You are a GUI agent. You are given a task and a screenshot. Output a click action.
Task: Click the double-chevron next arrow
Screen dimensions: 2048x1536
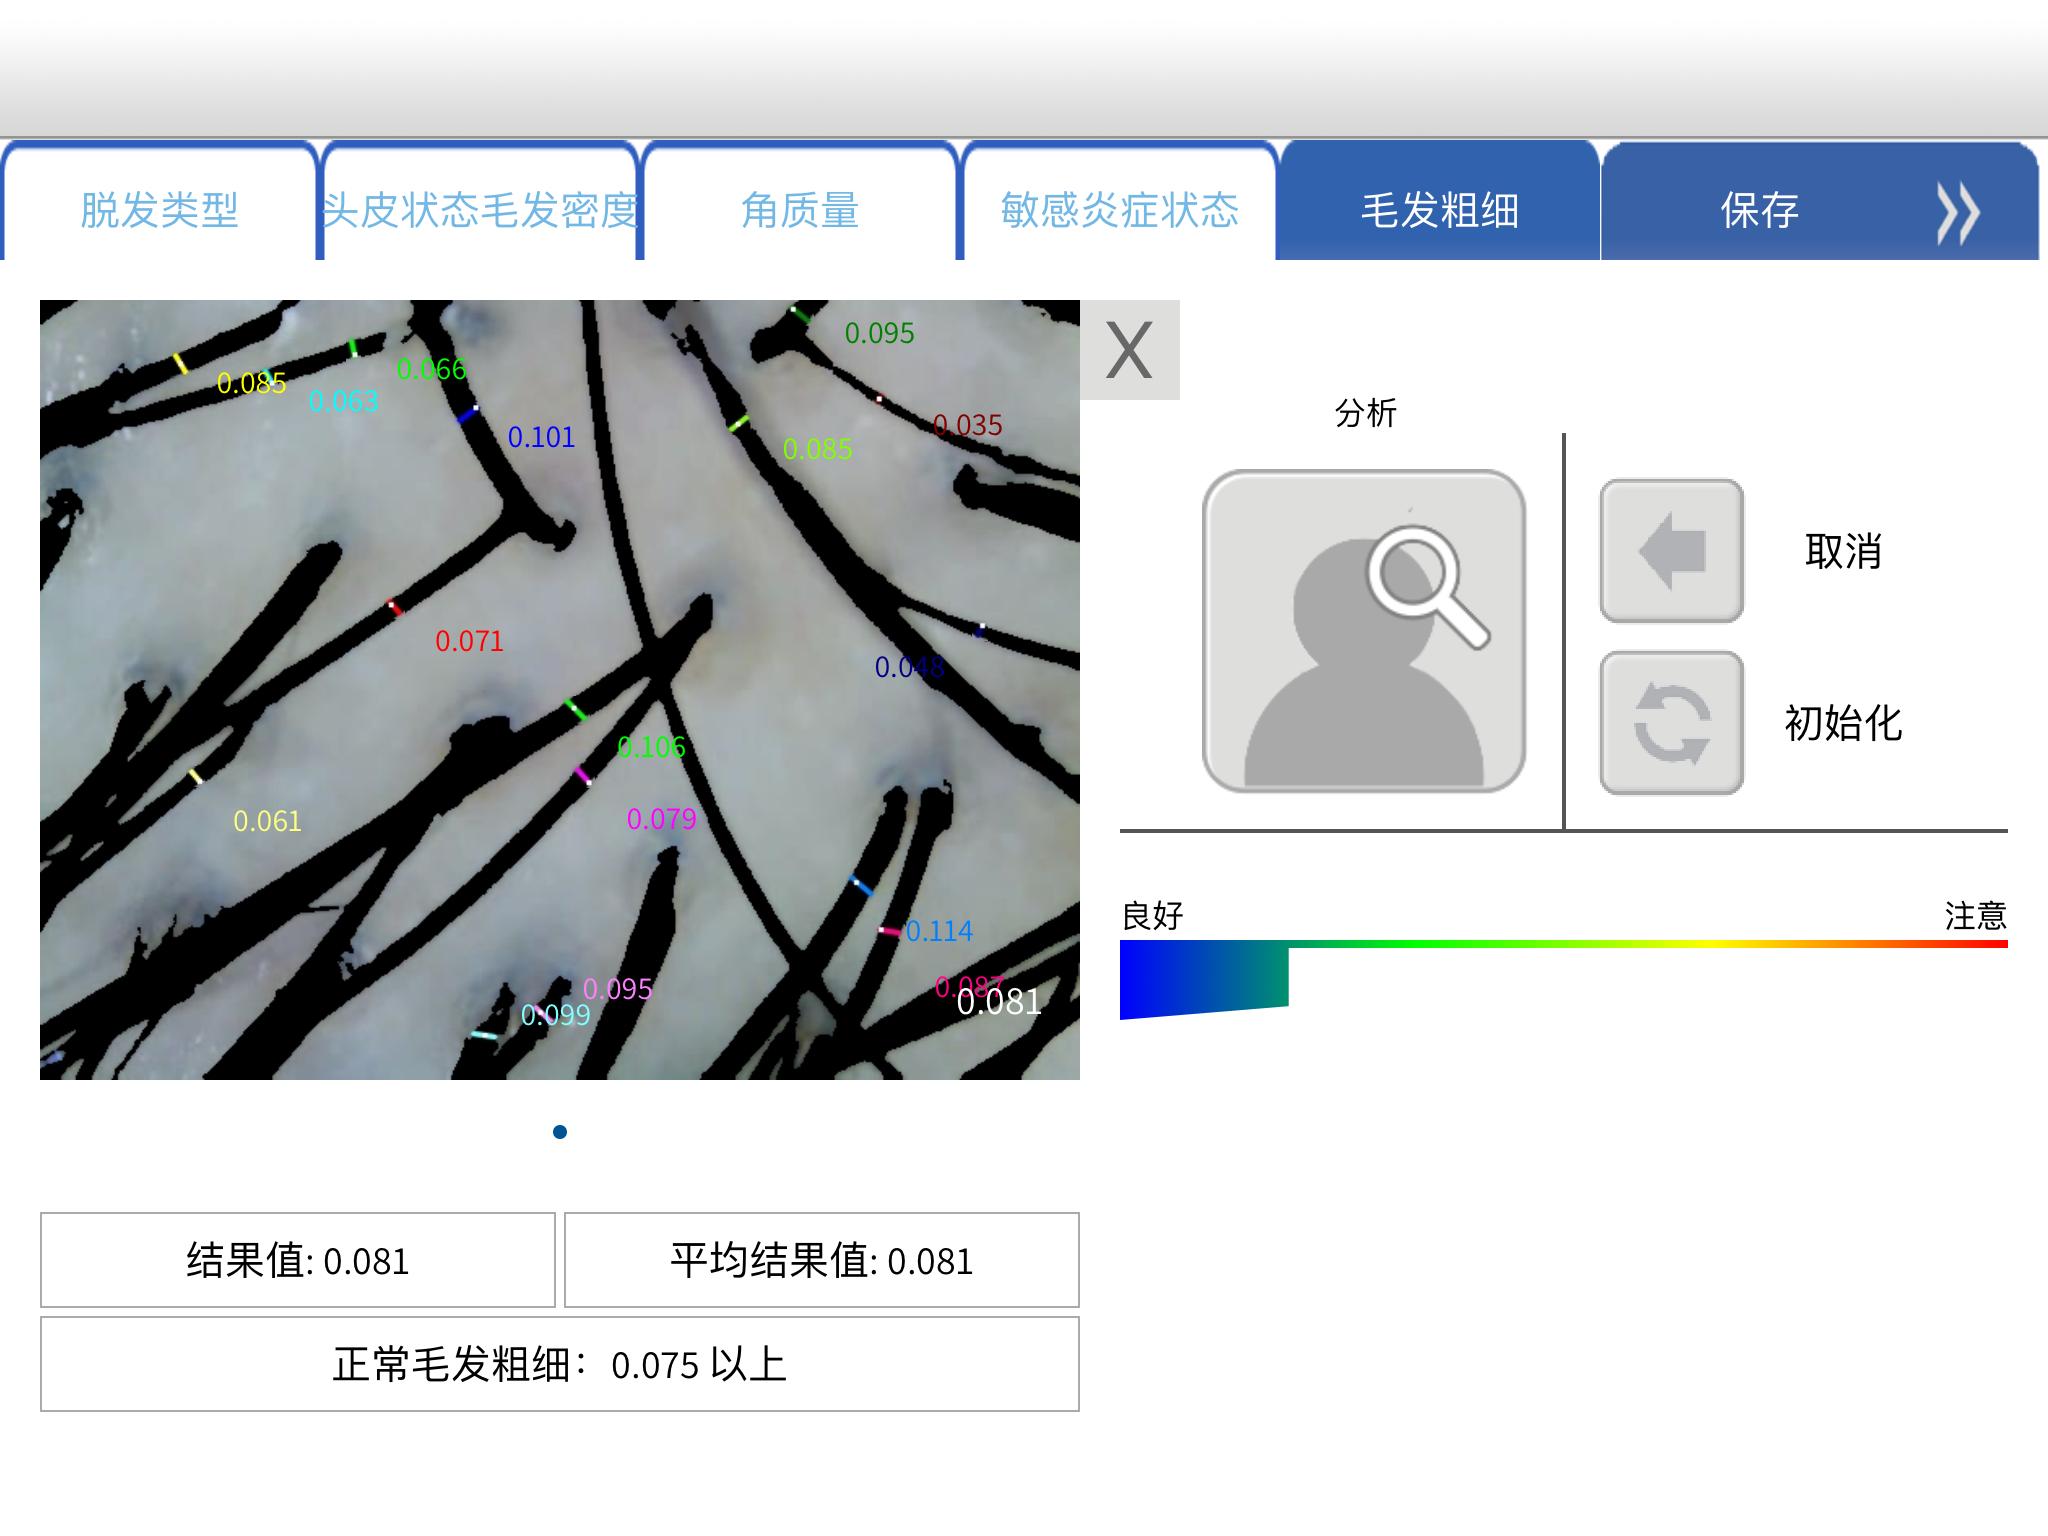tap(1957, 212)
